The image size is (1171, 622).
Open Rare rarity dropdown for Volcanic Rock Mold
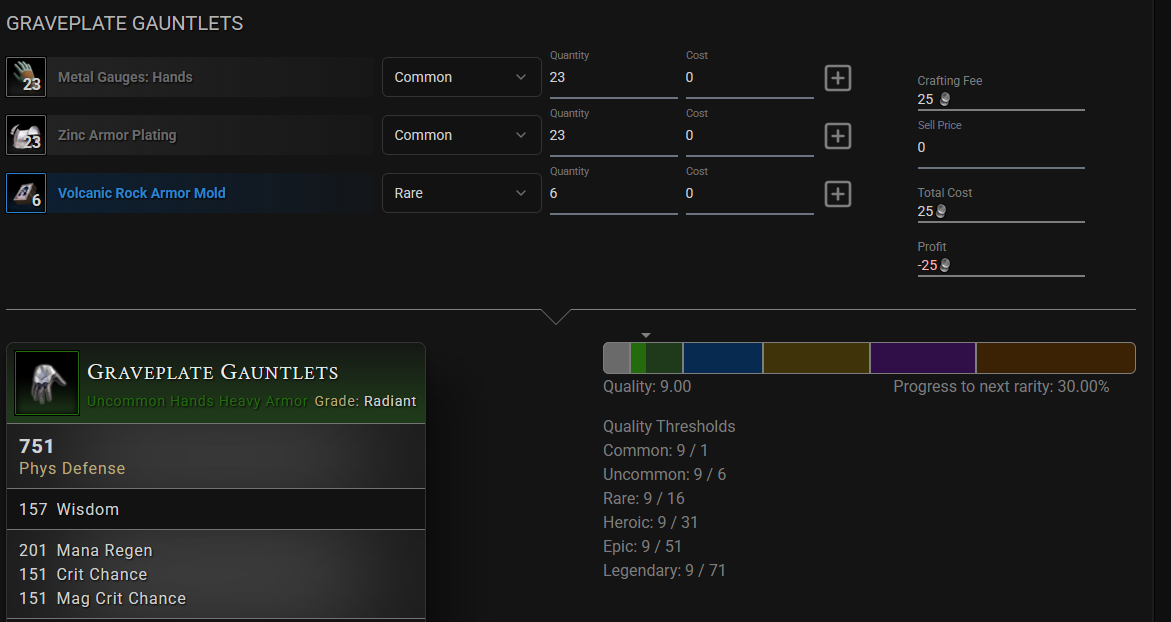click(461, 193)
